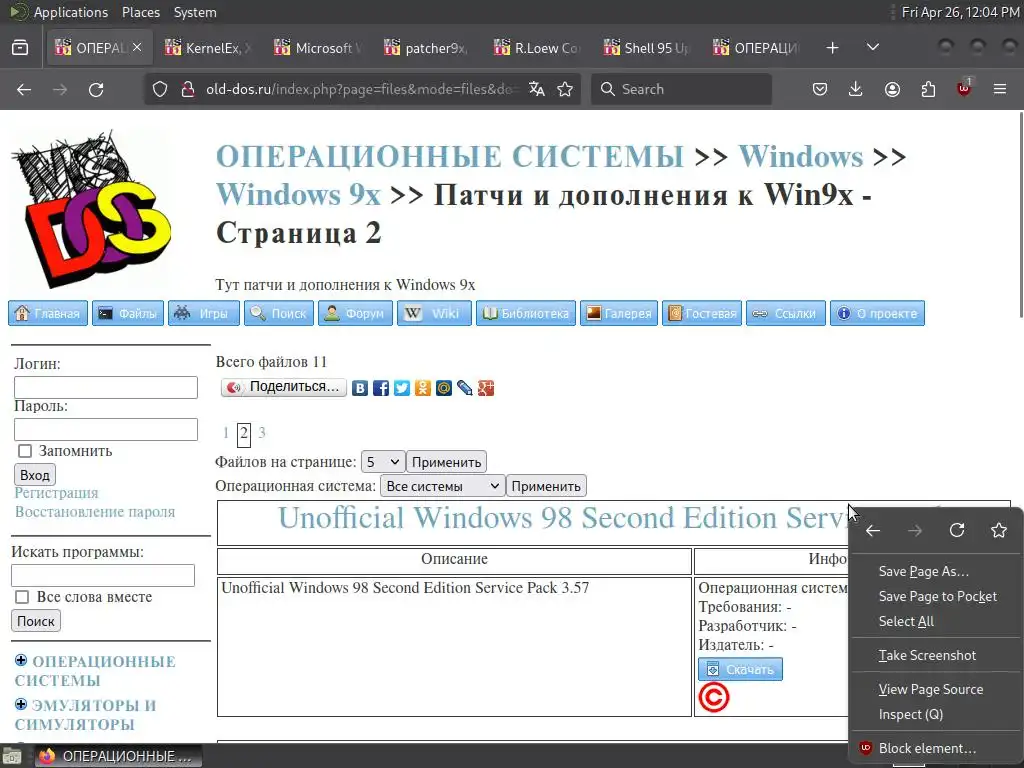Share via VK icon
The width and height of the screenshot is (1024, 768).
(360, 389)
